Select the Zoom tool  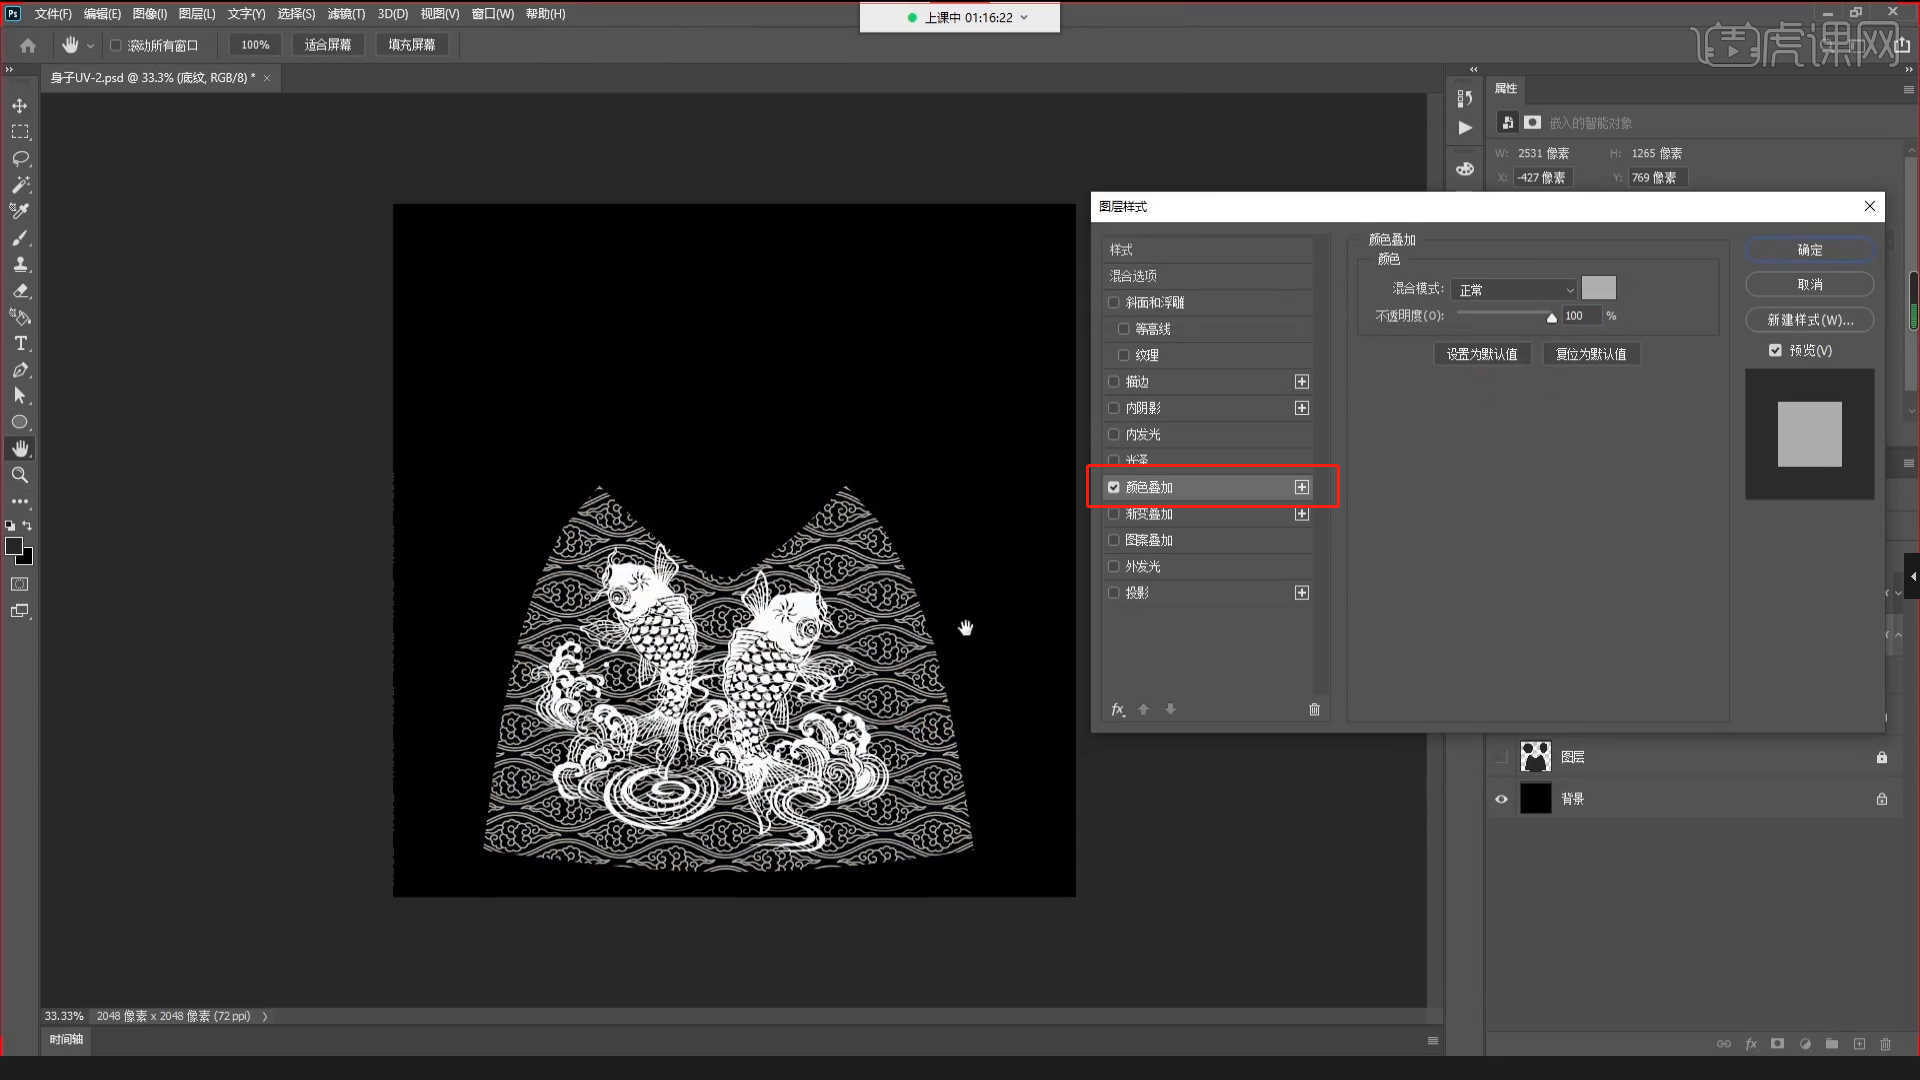(20, 475)
